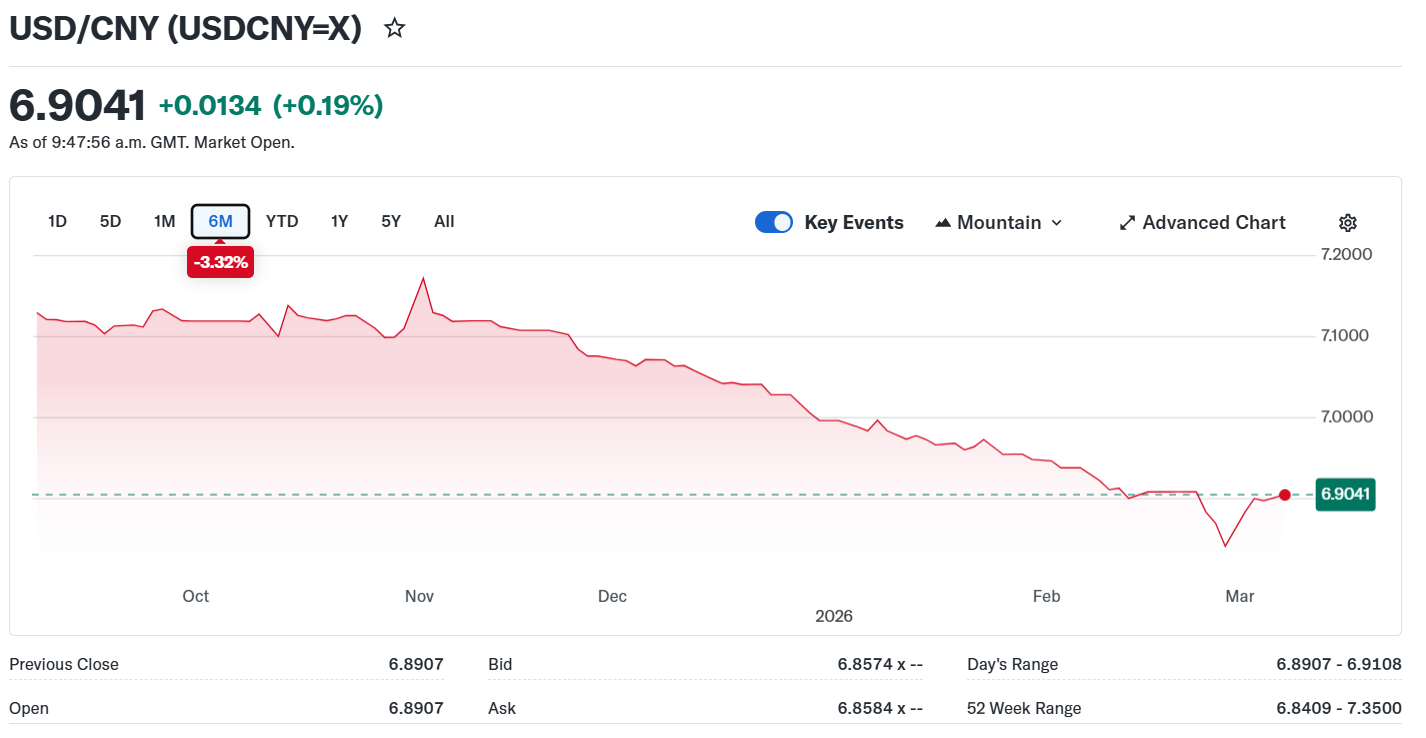The image size is (1426, 738).
Task: Click the Key Events label
Action: (x=853, y=222)
